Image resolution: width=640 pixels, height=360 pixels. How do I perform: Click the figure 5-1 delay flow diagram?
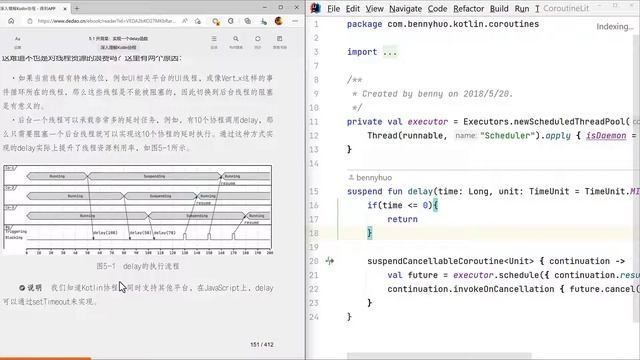(x=138, y=210)
